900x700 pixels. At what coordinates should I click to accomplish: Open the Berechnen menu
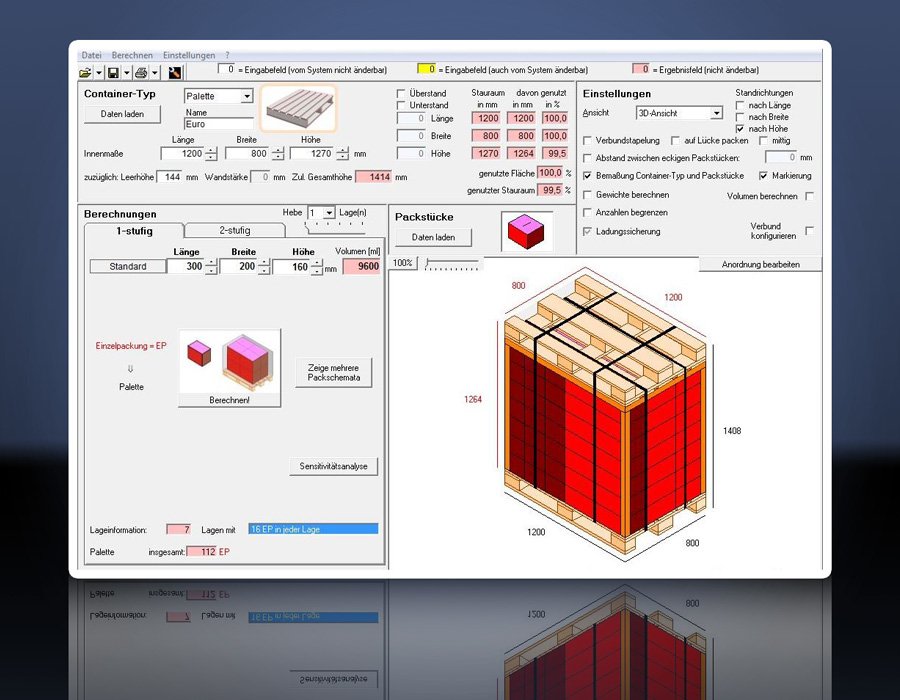pos(132,55)
